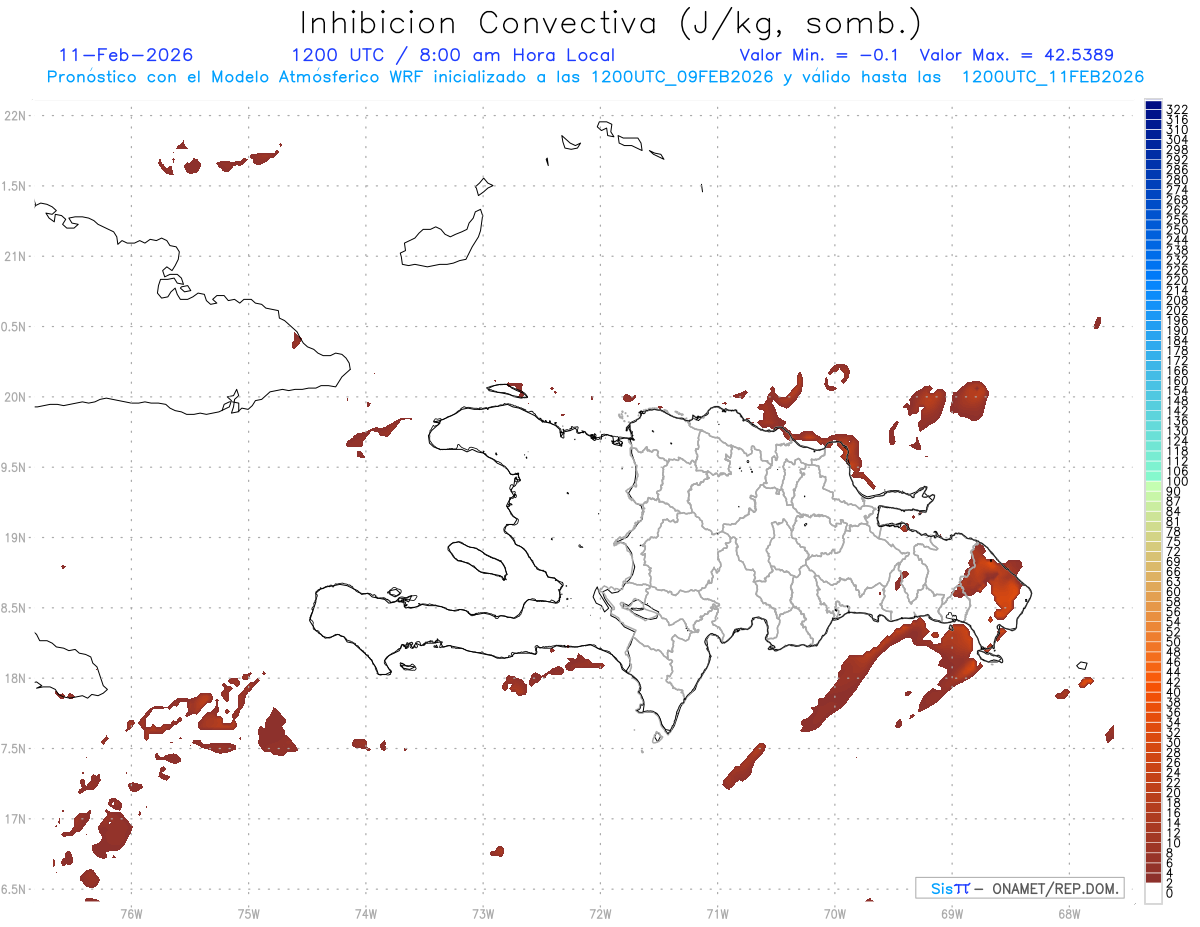The width and height of the screenshot is (1200, 927).
Task: Click the '17N' latitude label
Action: [x=15, y=819]
